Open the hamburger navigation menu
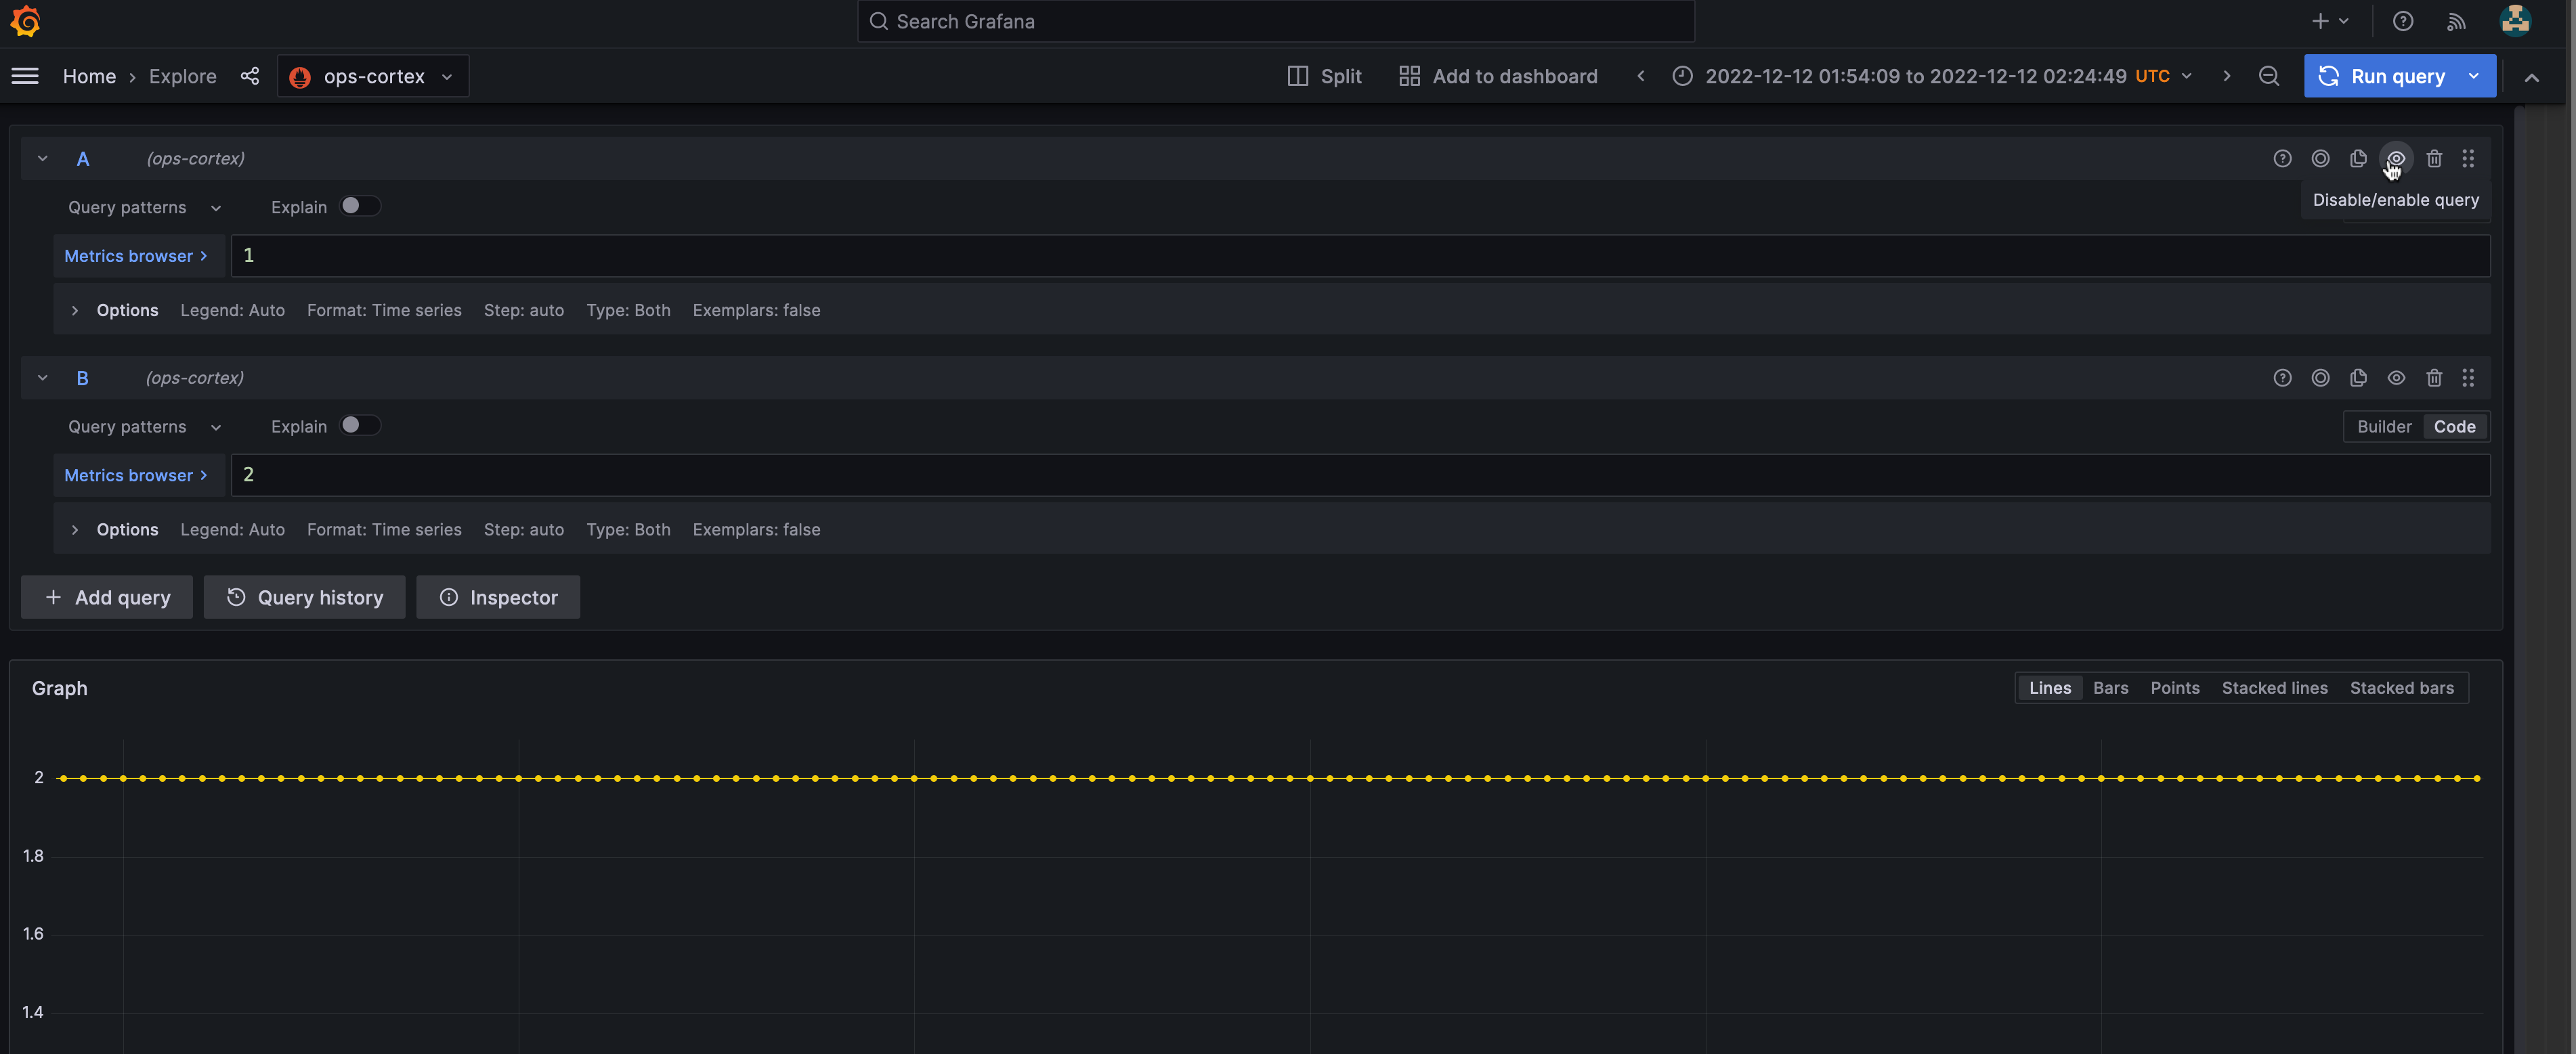 tap(25, 76)
